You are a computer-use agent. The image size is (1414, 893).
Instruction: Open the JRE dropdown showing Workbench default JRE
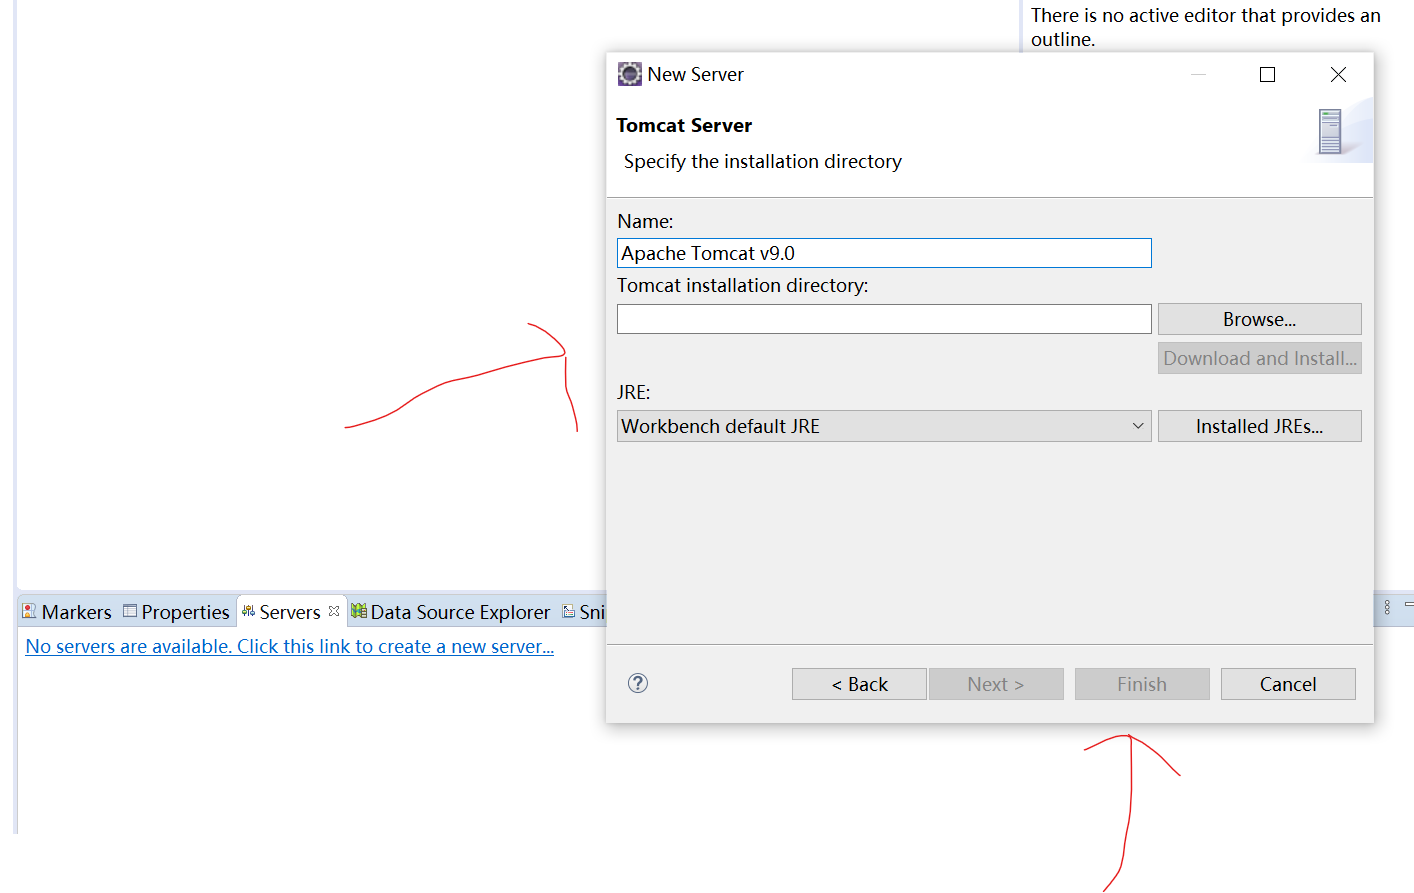(x=884, y=426)
